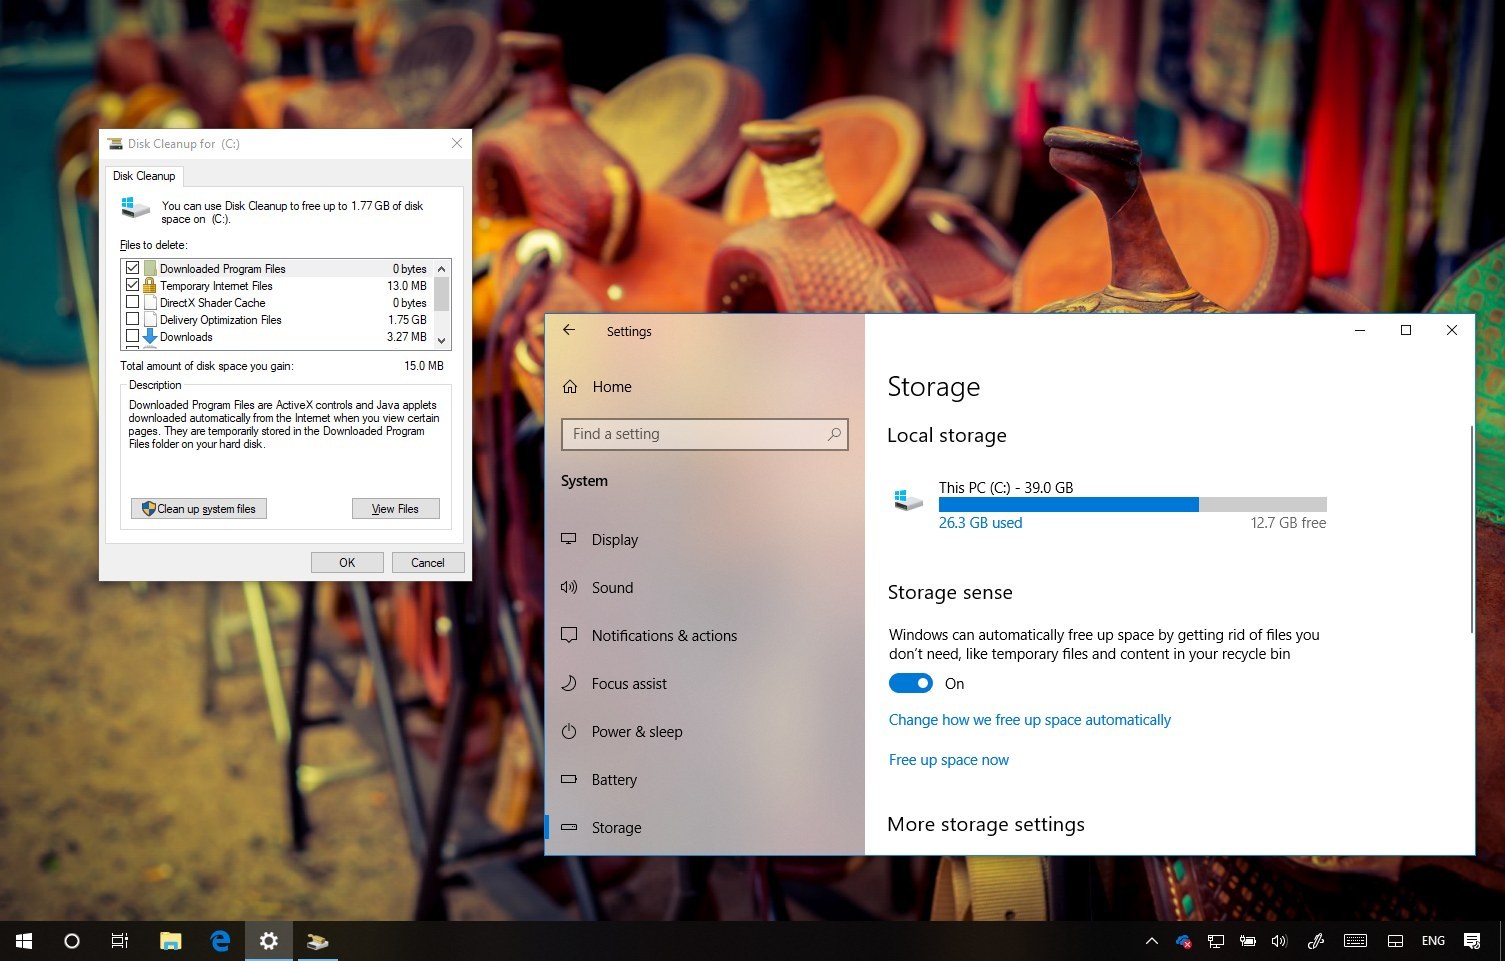The image size is (1505, 961).
Task: Click the Storage drive icon in sidebar
Action: [569, 827]
